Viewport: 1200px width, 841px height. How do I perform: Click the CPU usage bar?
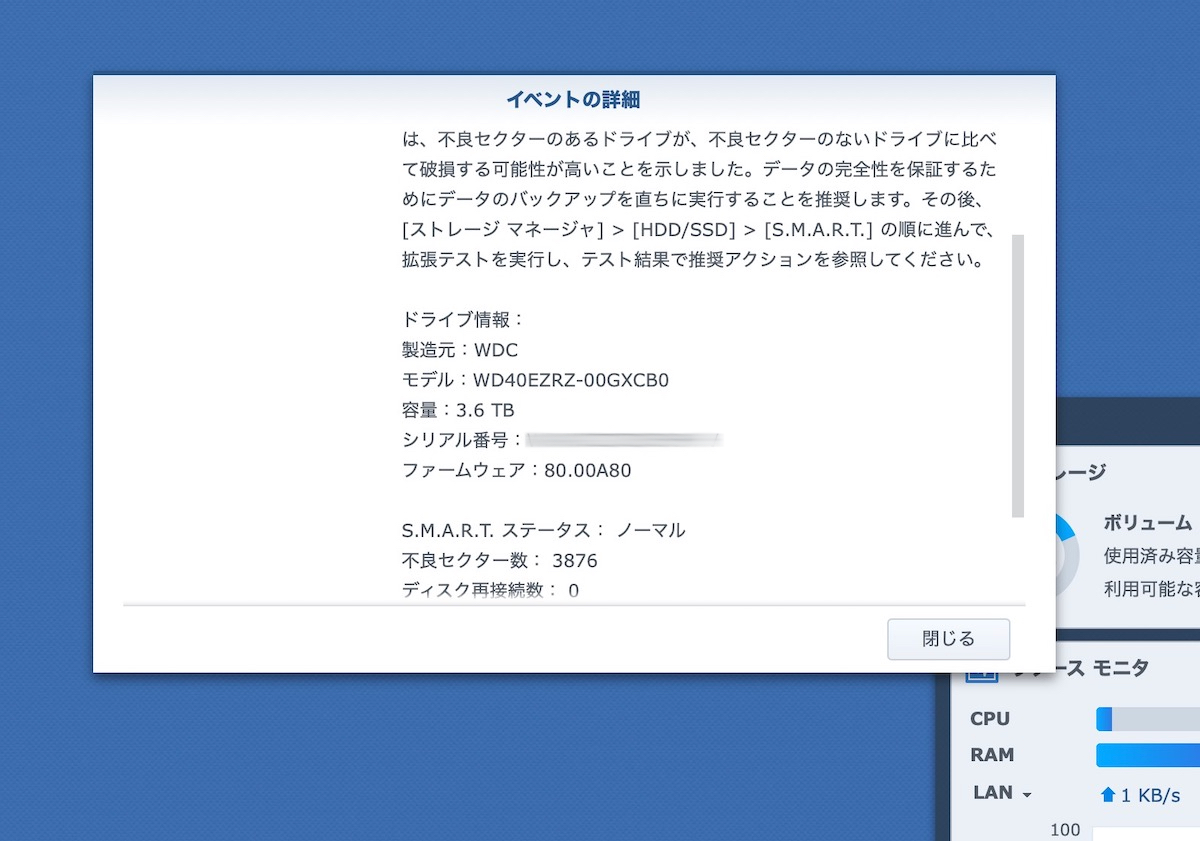coord(1147,719)
